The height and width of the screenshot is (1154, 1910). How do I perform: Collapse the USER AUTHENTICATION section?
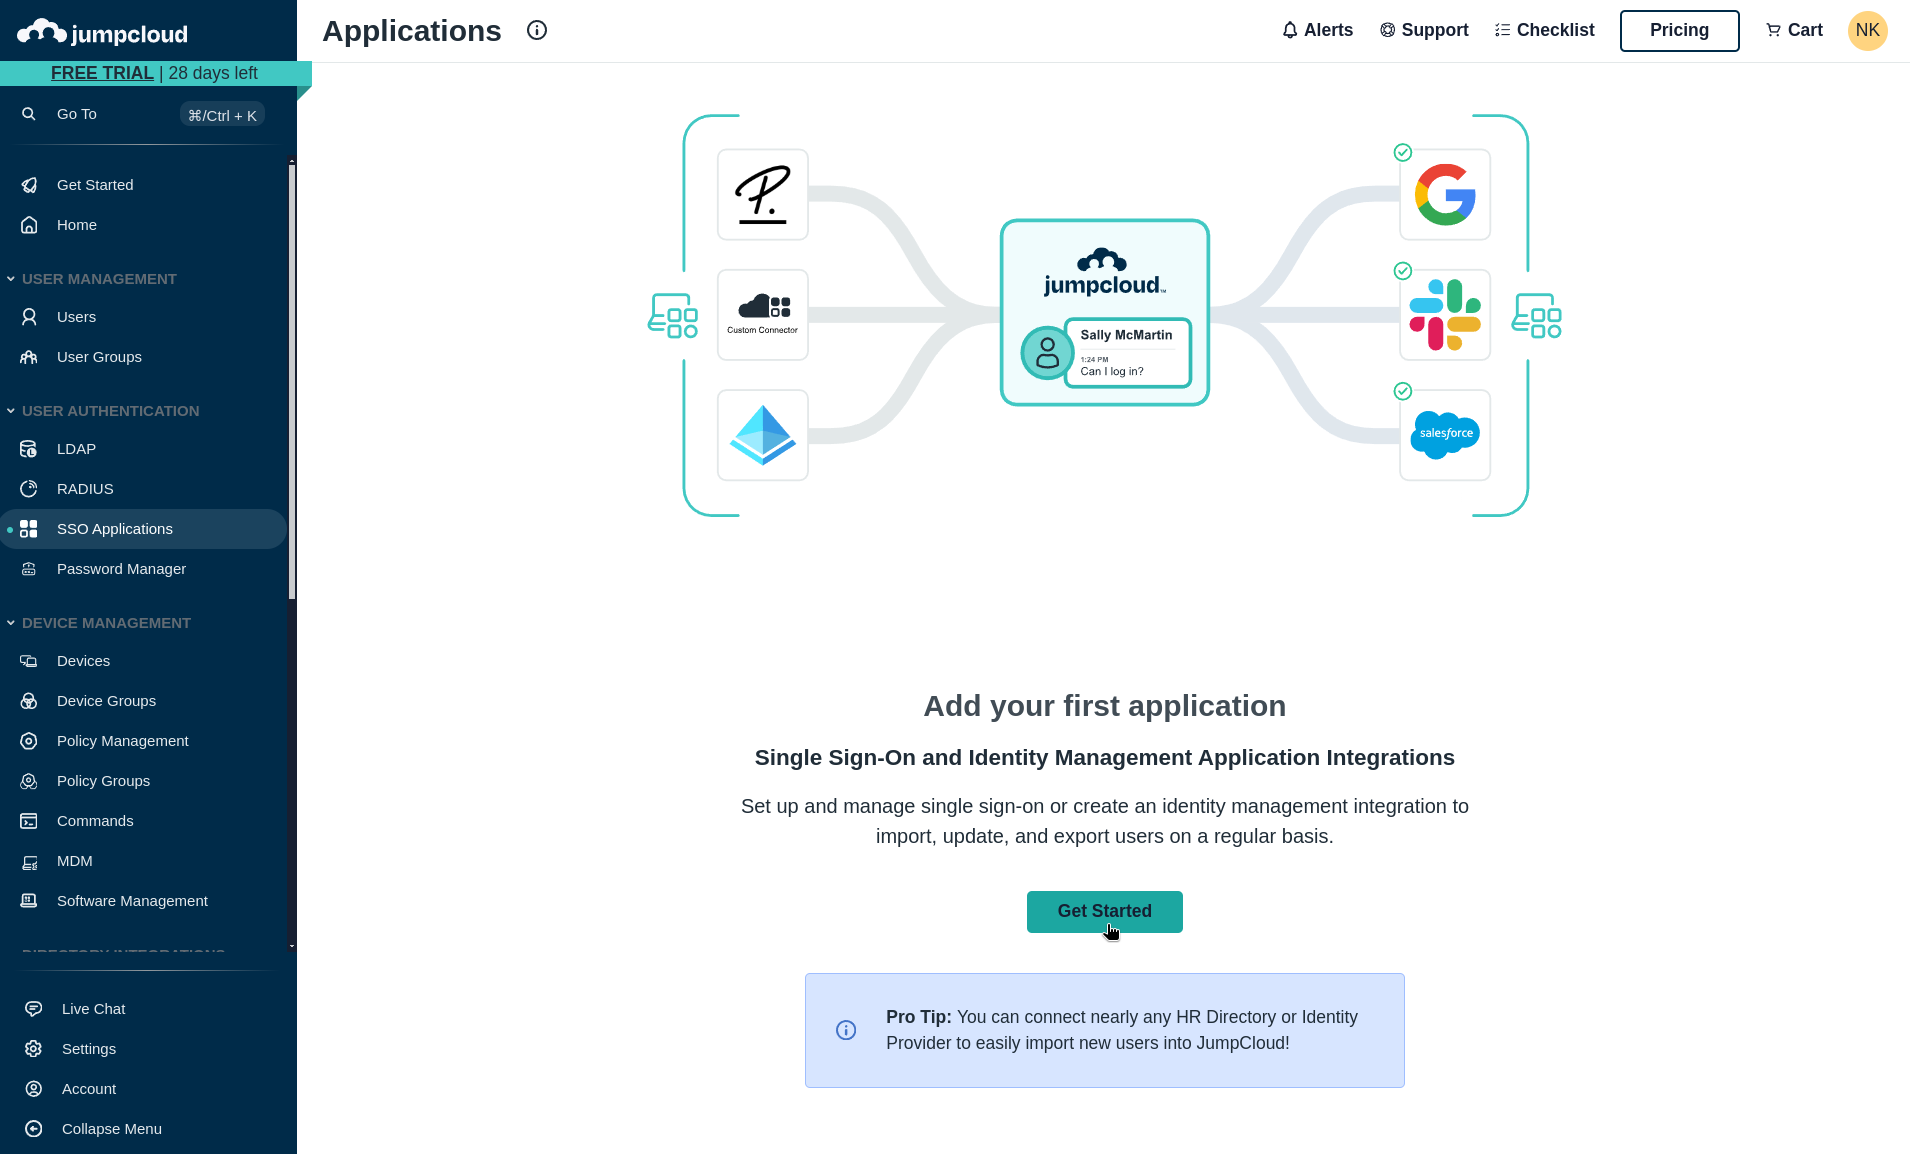(x=11, y=410)
